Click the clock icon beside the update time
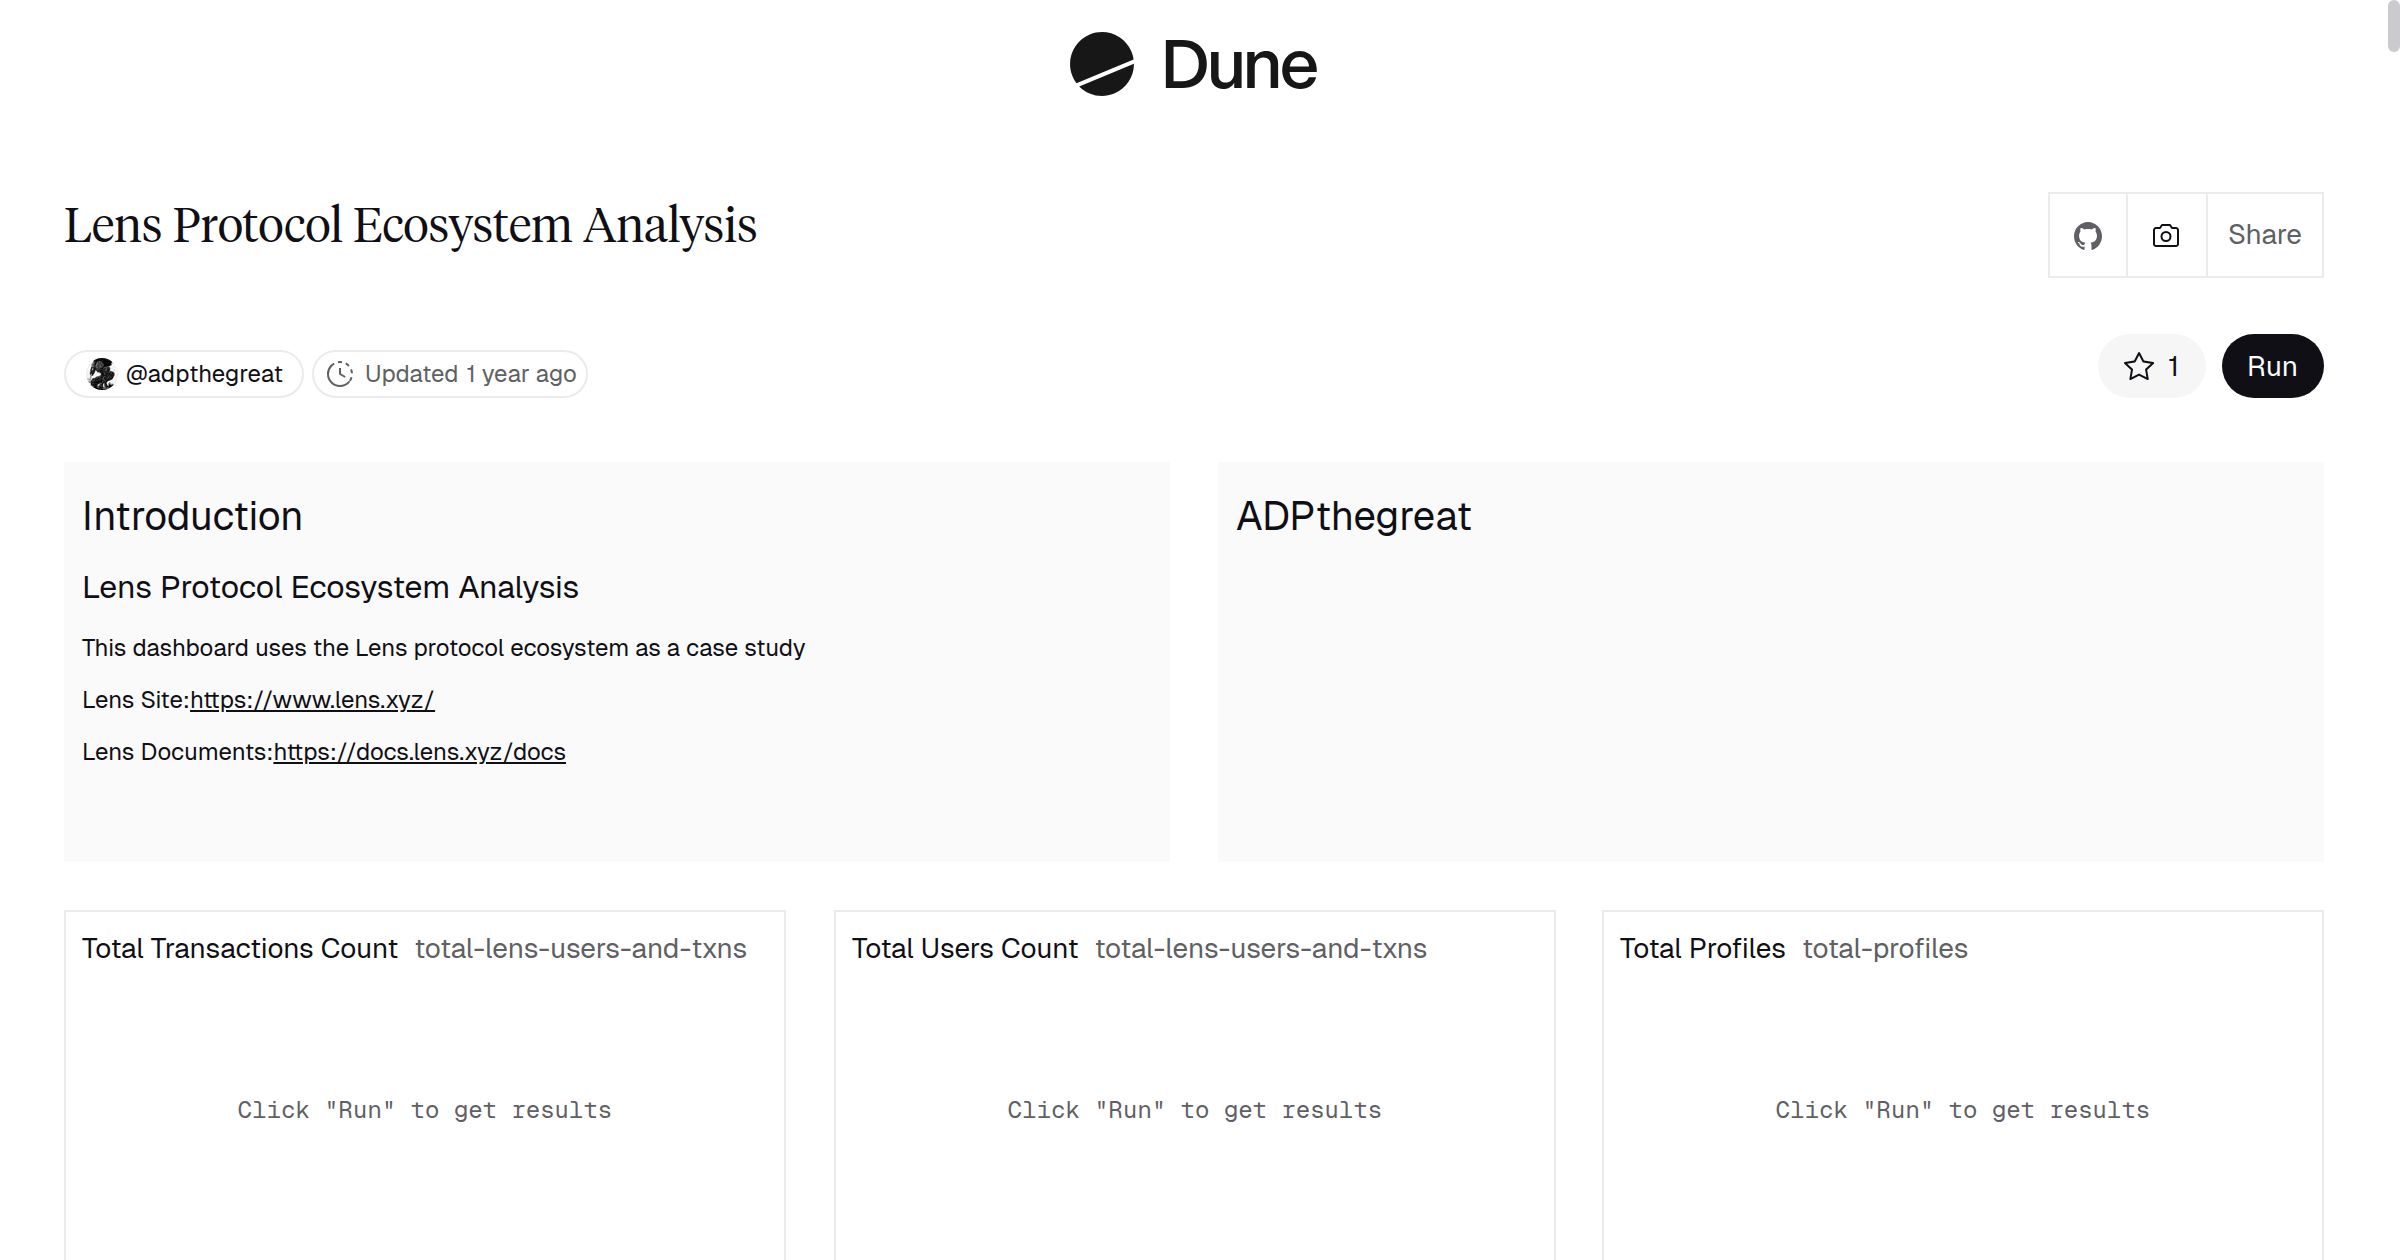 pos(340,373)
